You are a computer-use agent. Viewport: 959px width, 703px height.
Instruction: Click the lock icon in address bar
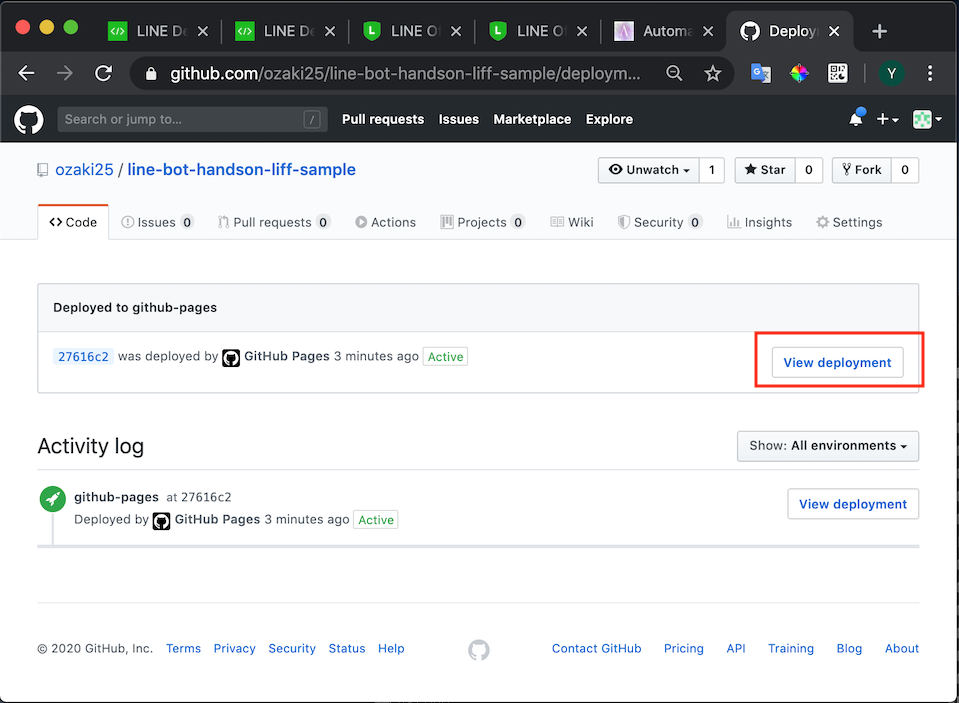pyautogui.click(x=150, y=74)
